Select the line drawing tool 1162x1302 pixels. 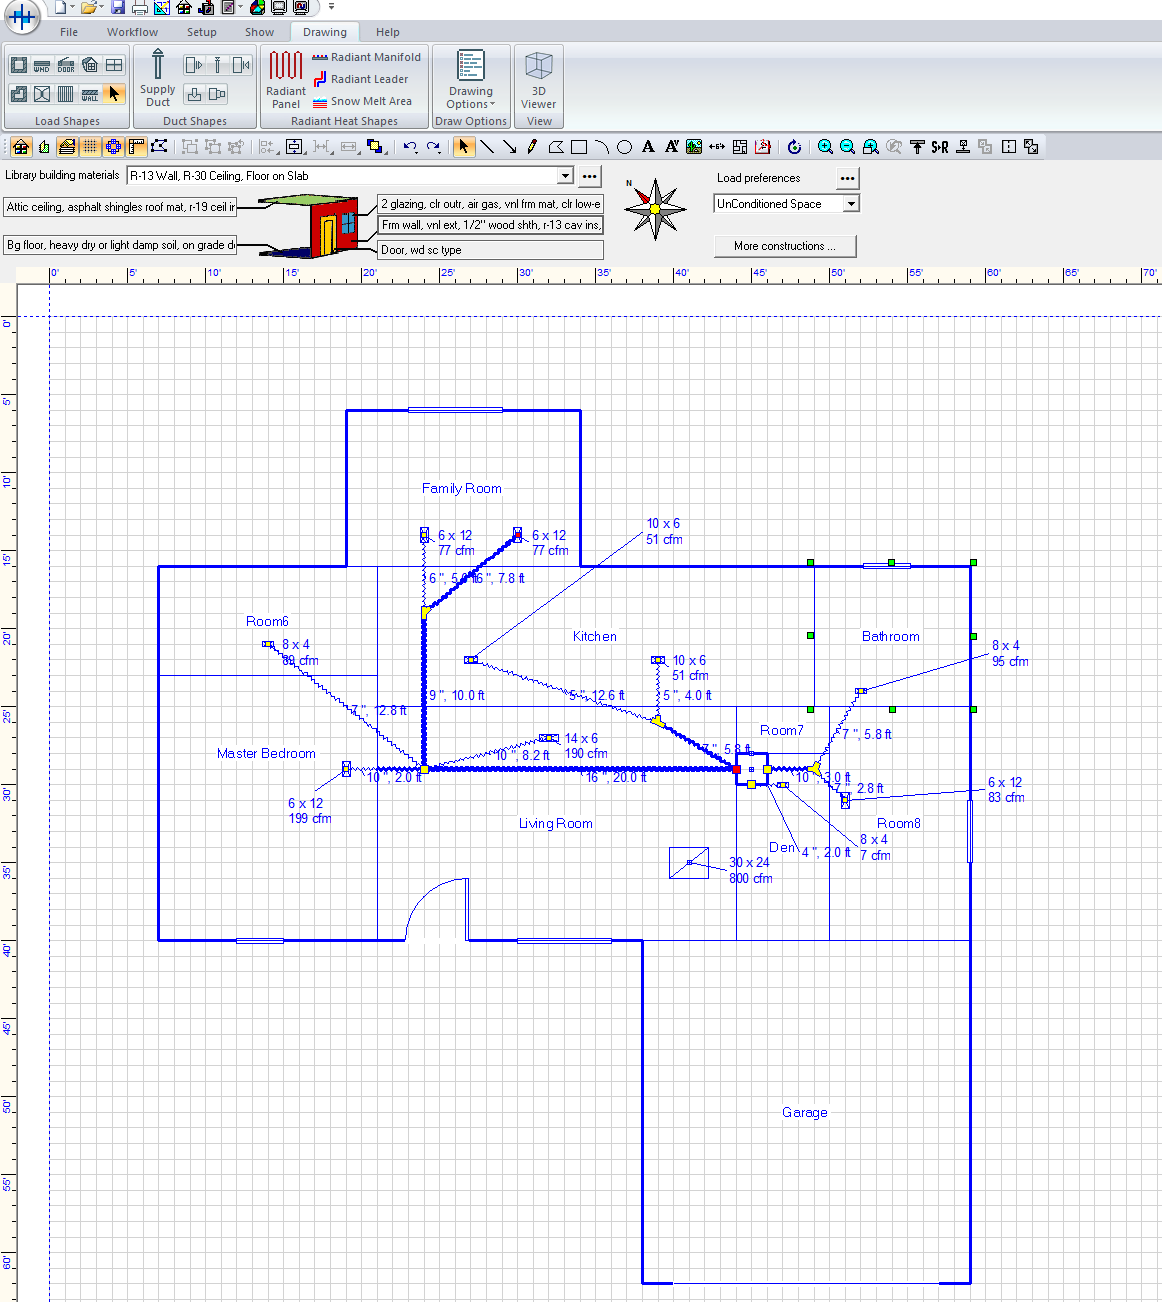(x=487, y=147)
